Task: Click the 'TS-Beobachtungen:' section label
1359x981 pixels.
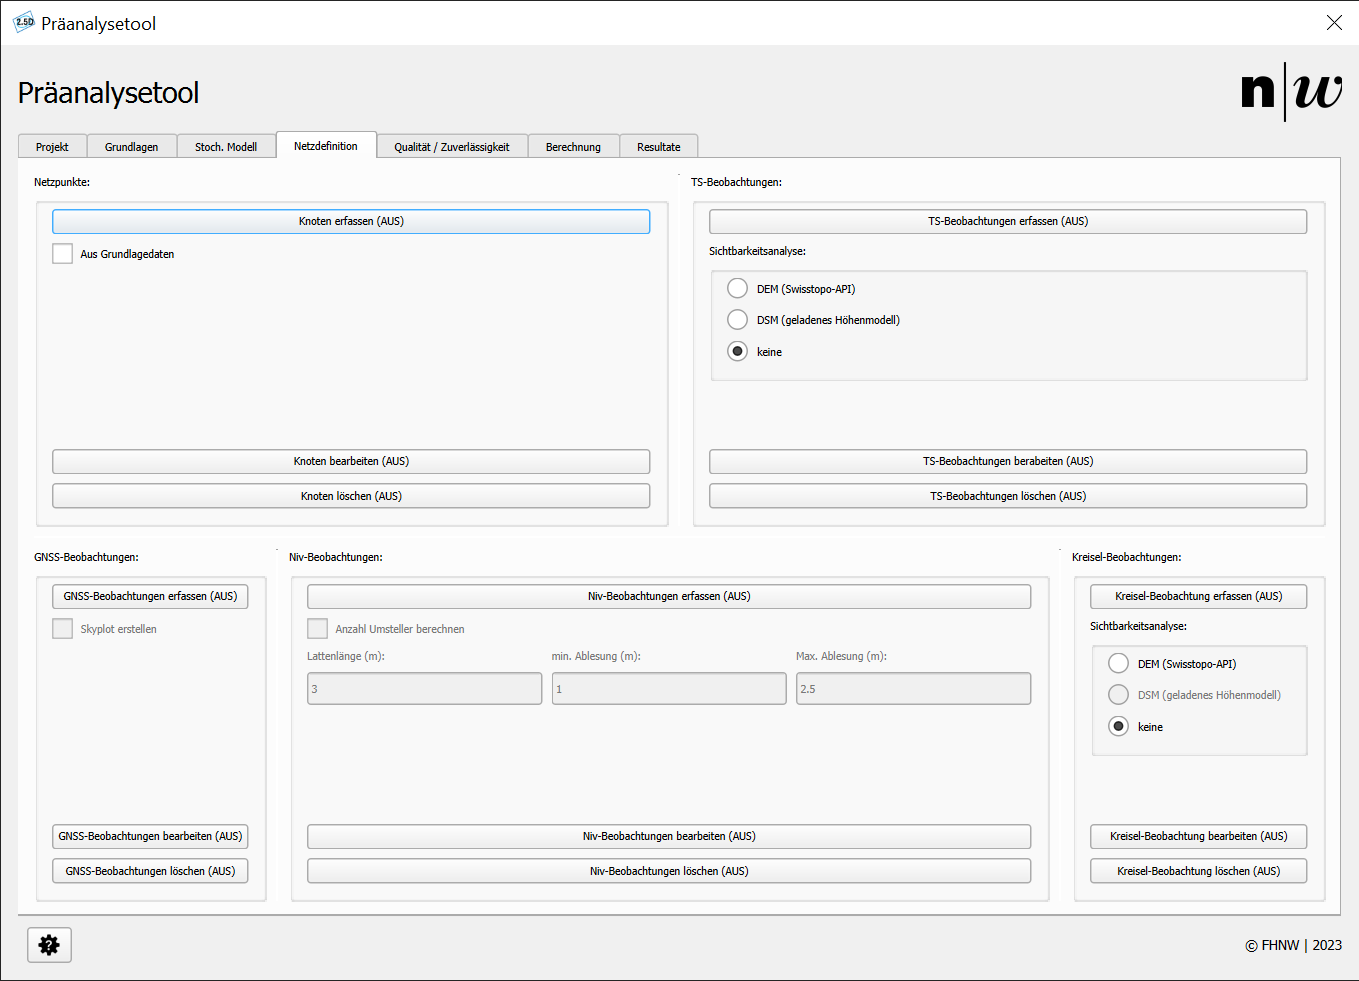Action: [x=736, y=182]
